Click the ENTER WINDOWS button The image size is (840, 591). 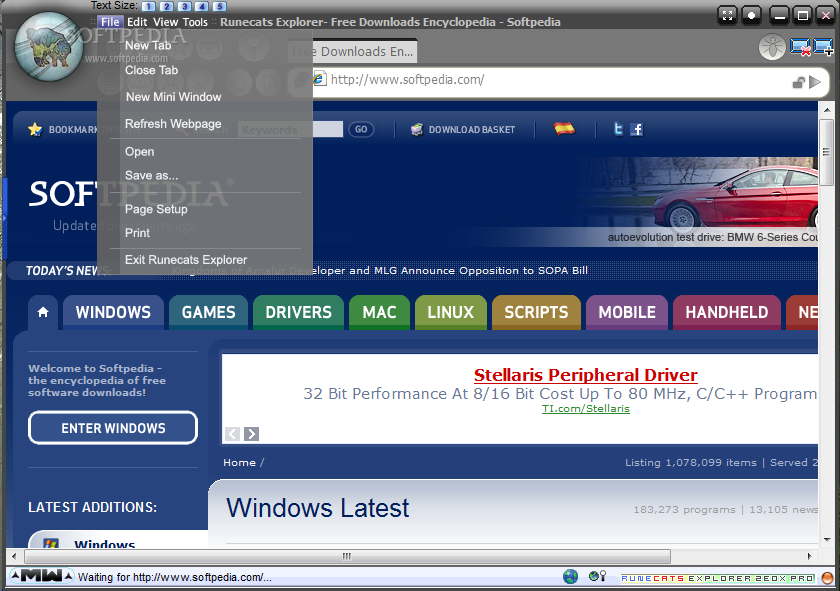click(113, 428)
